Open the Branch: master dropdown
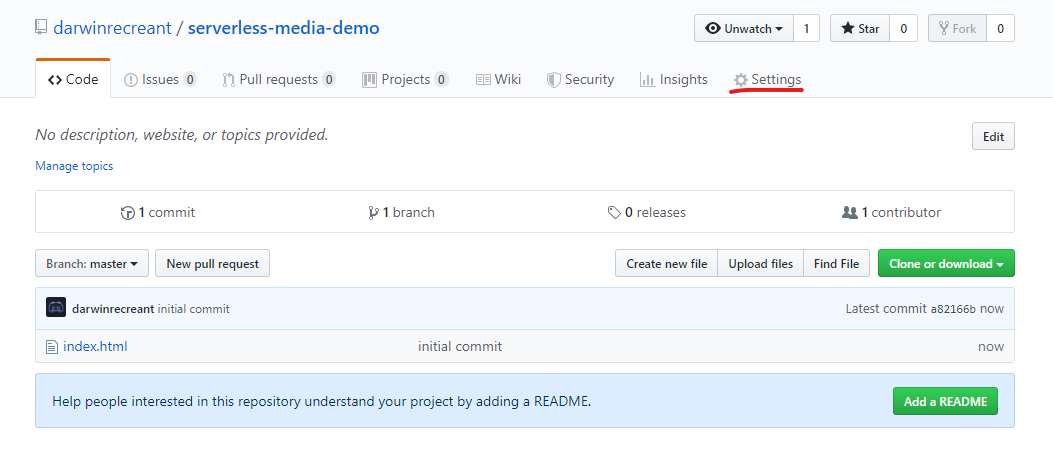This screenshot has width=1053, height=458. 92,263
